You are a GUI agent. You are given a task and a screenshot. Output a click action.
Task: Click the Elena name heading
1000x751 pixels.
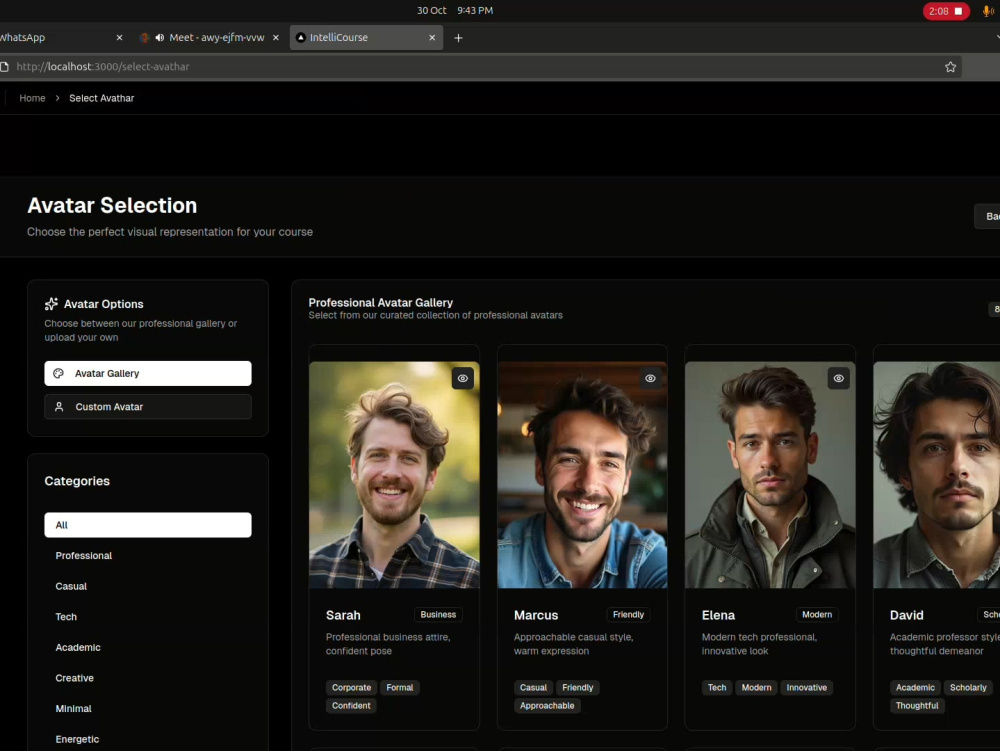(718, 615)
